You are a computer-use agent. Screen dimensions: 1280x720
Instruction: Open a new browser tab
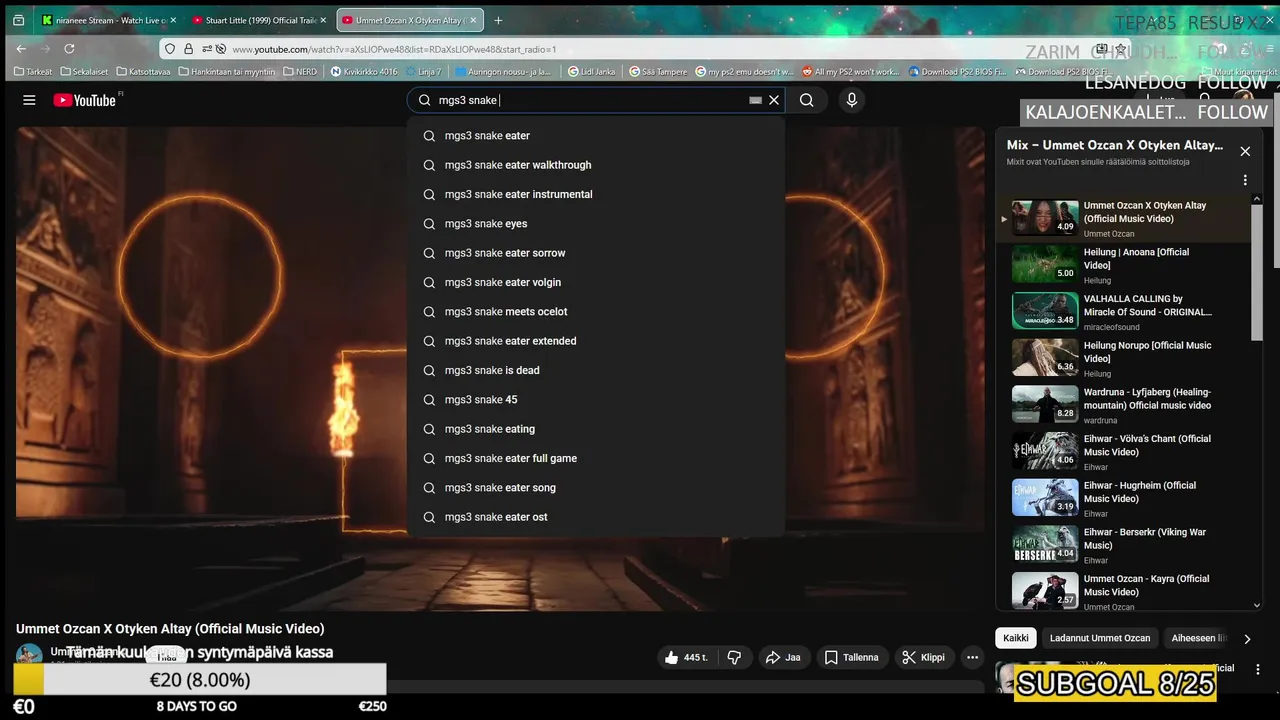point(498,20)
